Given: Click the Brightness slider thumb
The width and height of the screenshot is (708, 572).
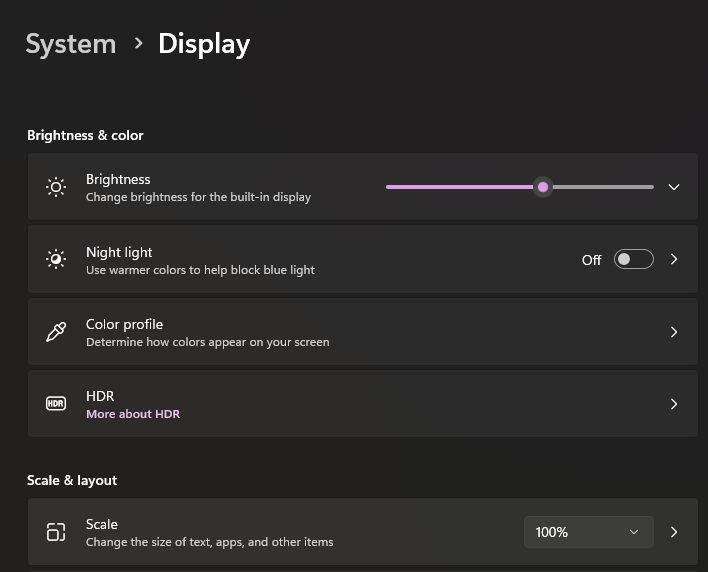Looking at the screenshot, I should 543,187.
